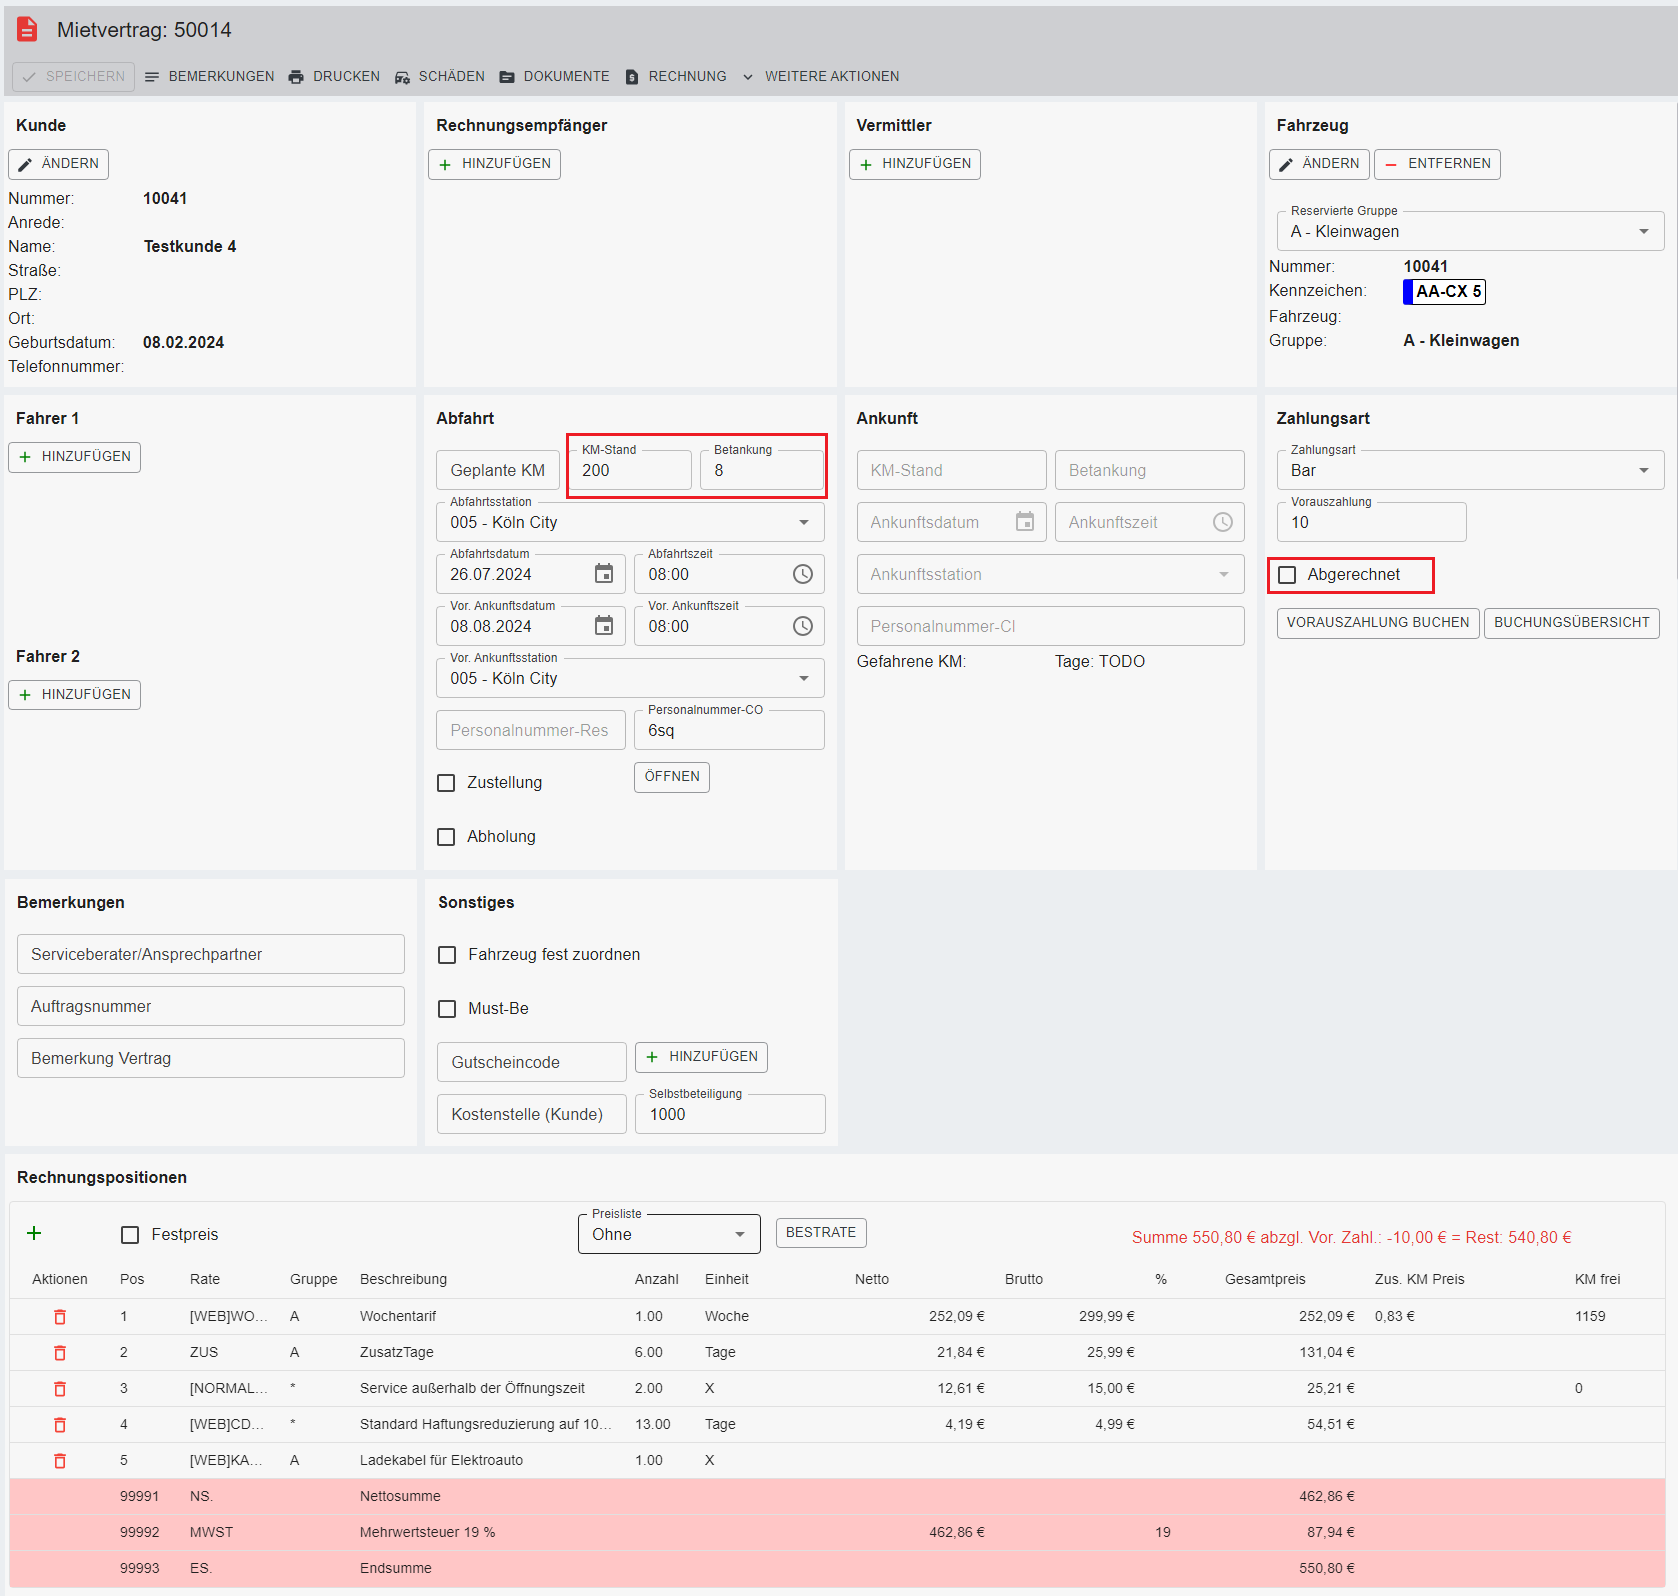This screenshot has width=1678, height=1596.
Task: Open the Abfahrtszeit clock picker
Action: (x=803, y=574)
